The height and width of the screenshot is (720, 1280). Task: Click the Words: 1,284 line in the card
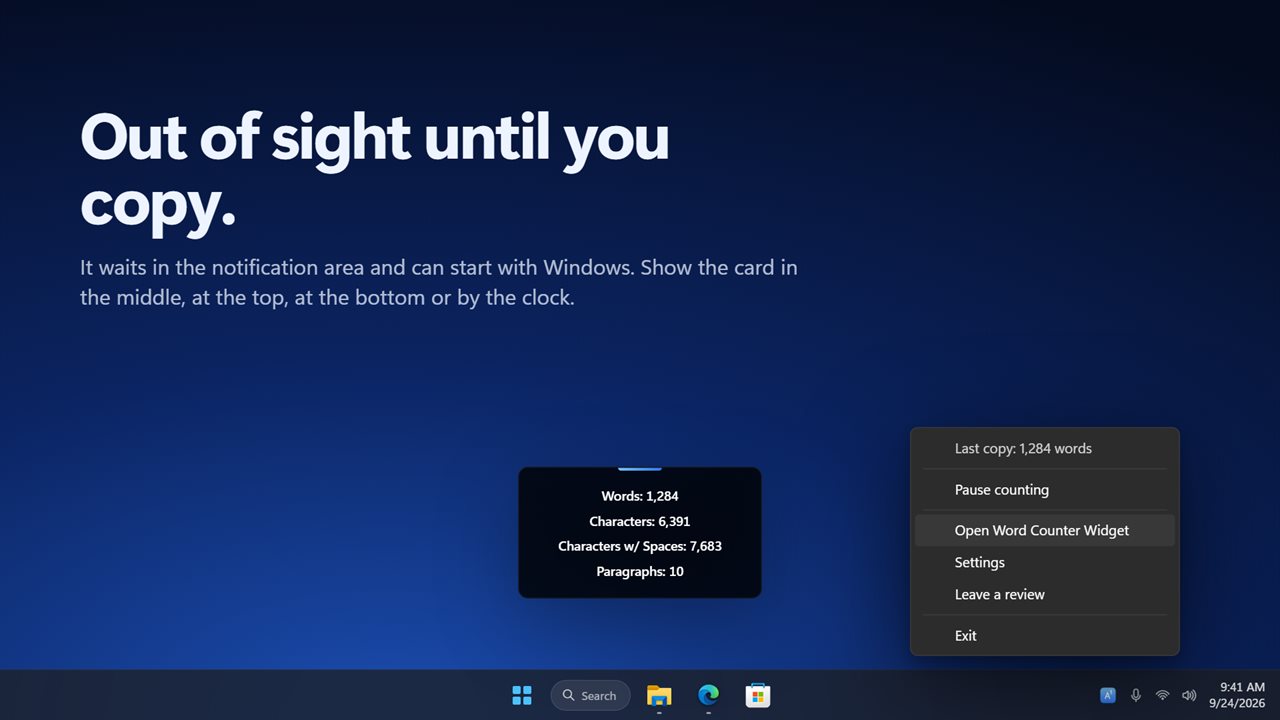coord(640,496)
